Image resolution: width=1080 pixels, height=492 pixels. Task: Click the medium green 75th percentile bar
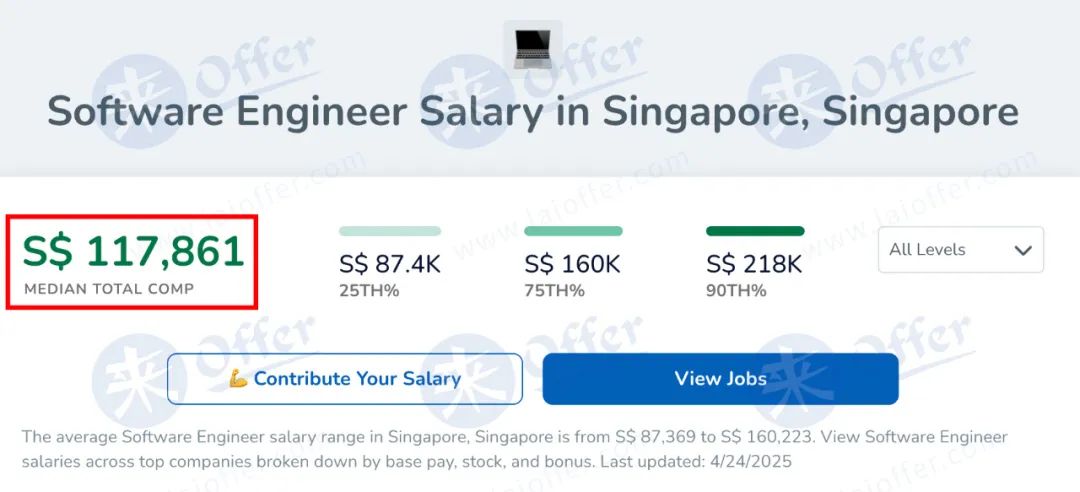(573, 231)
